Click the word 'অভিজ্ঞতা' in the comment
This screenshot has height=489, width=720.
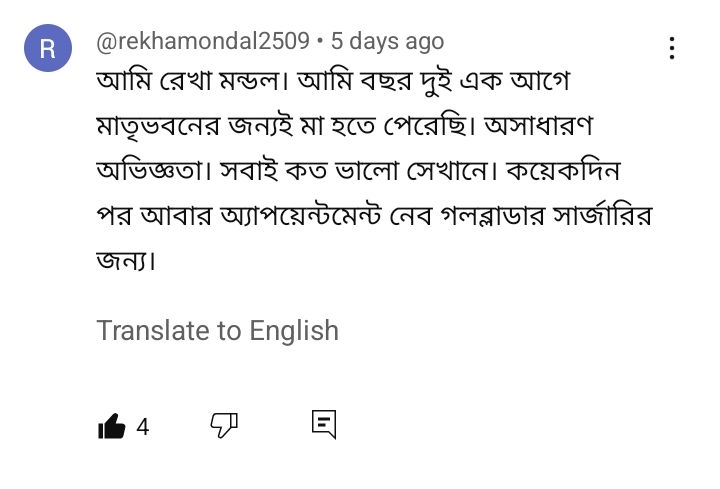150,171
